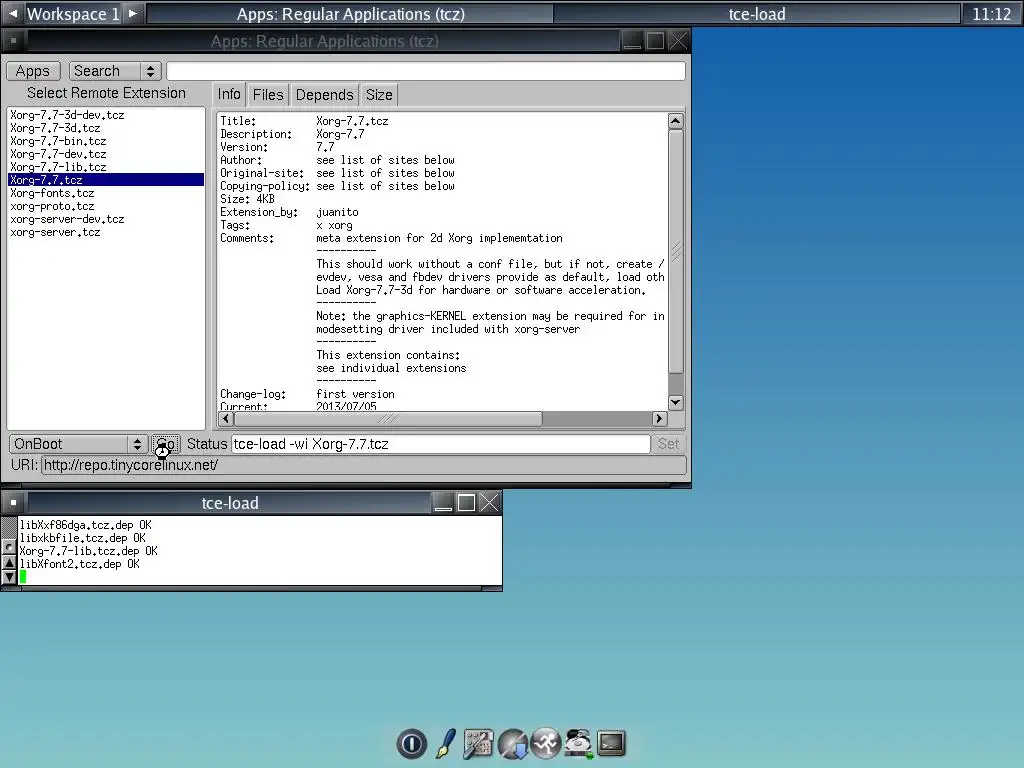Image resolution: width=1024 pixels, height=768 pixels.
Task: Open window menu icon of tce-load window
Action: (13, 503)
